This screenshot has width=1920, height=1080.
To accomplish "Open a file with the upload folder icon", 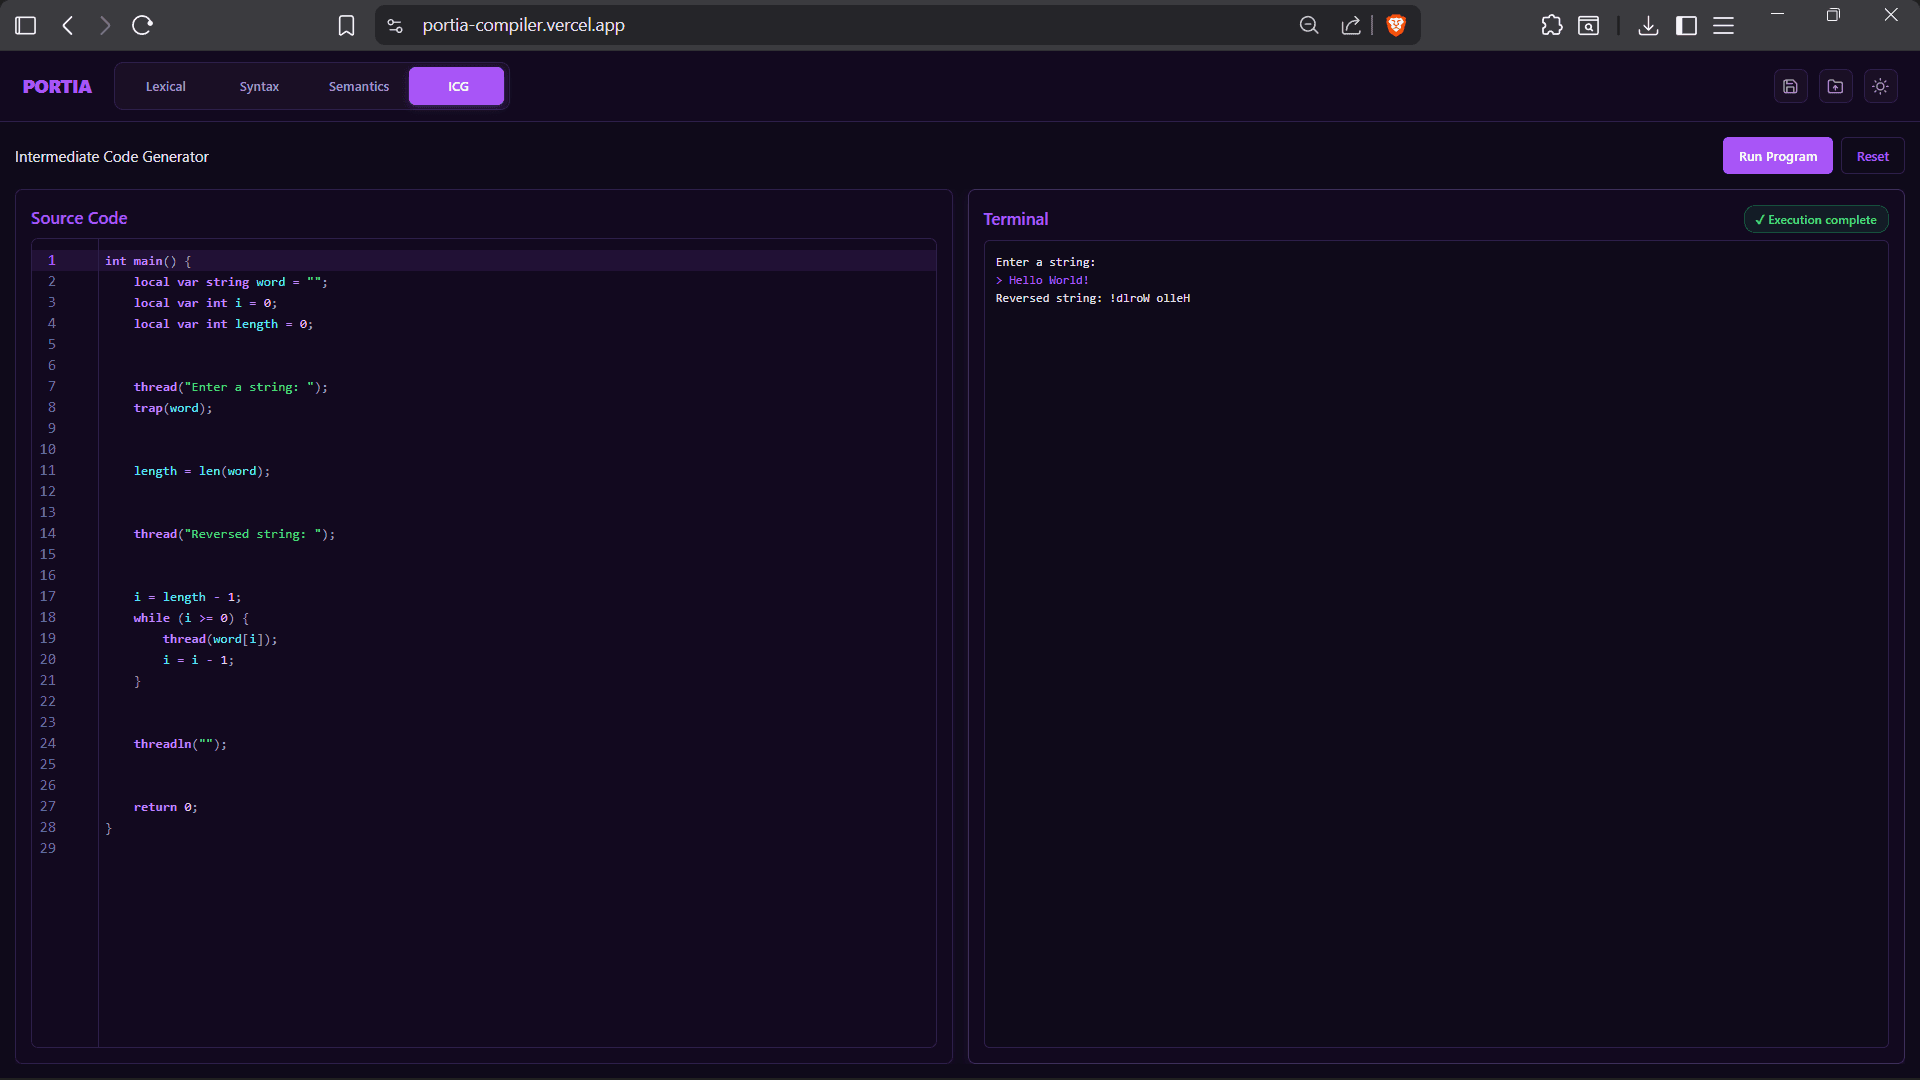I will coord(1836,87).
